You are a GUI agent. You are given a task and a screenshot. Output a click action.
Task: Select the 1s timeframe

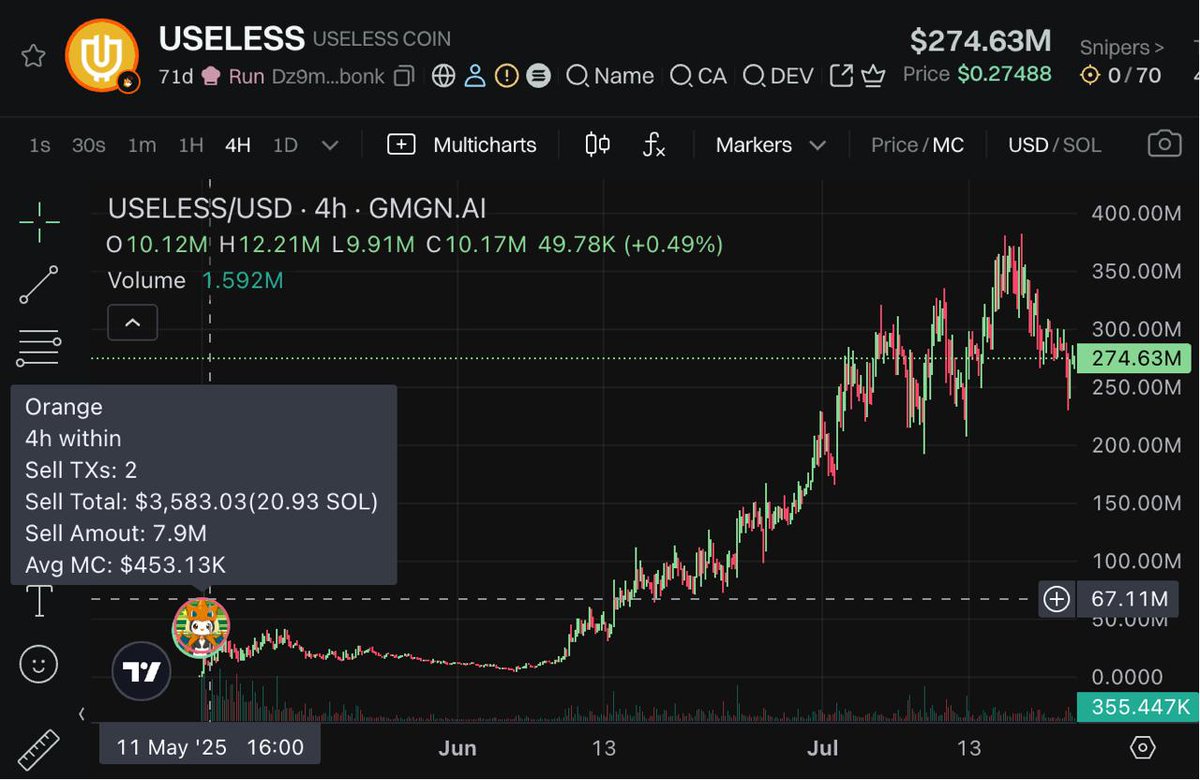coord(39,145)
